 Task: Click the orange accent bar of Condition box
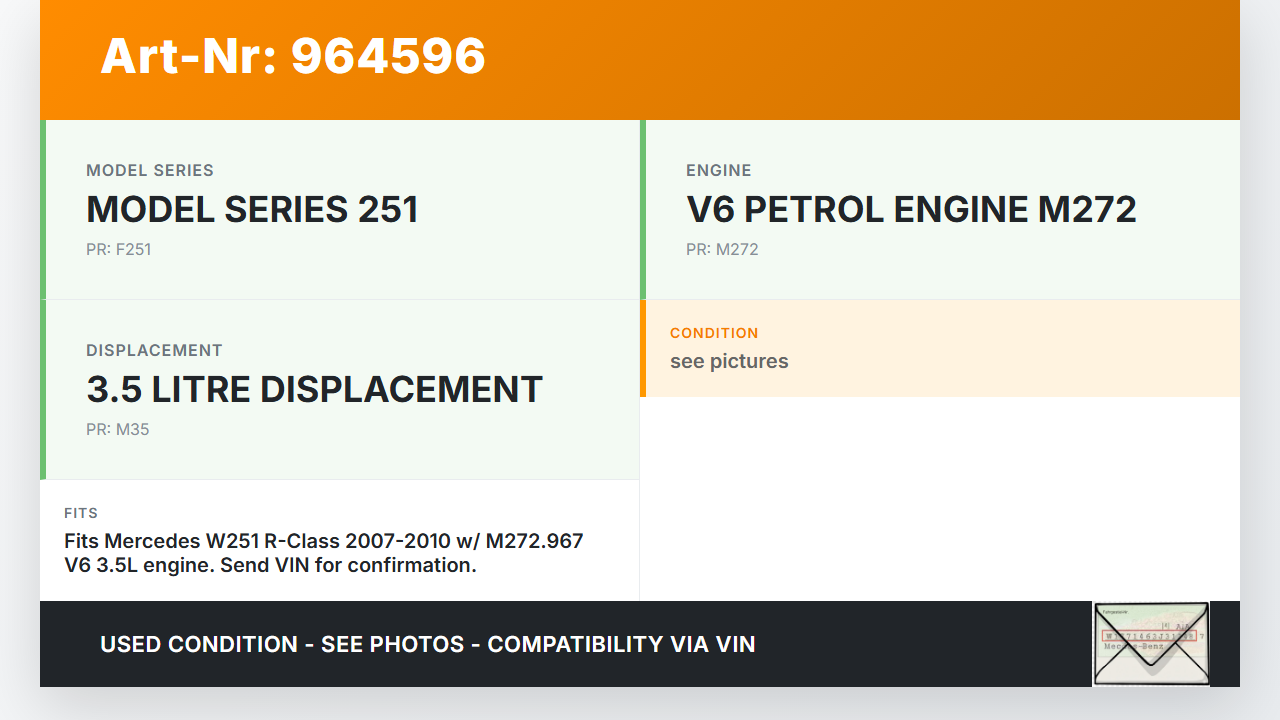coord(643,348)
